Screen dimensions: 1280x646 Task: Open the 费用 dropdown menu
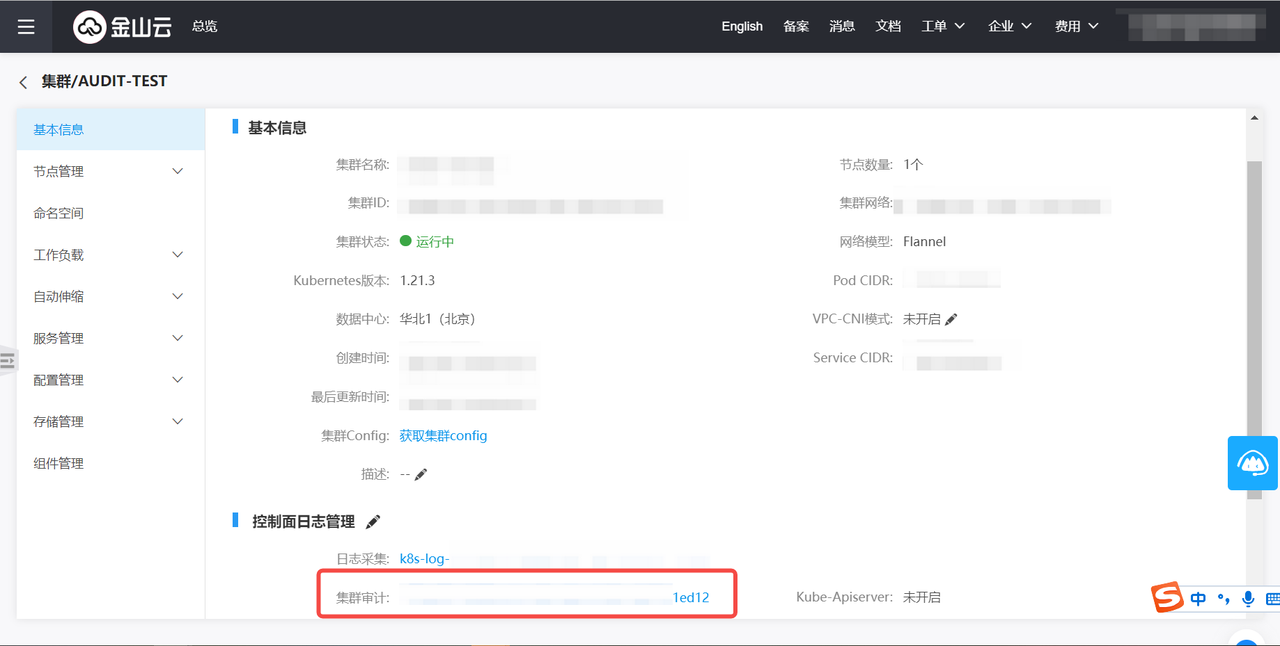tap(1076, 27)
